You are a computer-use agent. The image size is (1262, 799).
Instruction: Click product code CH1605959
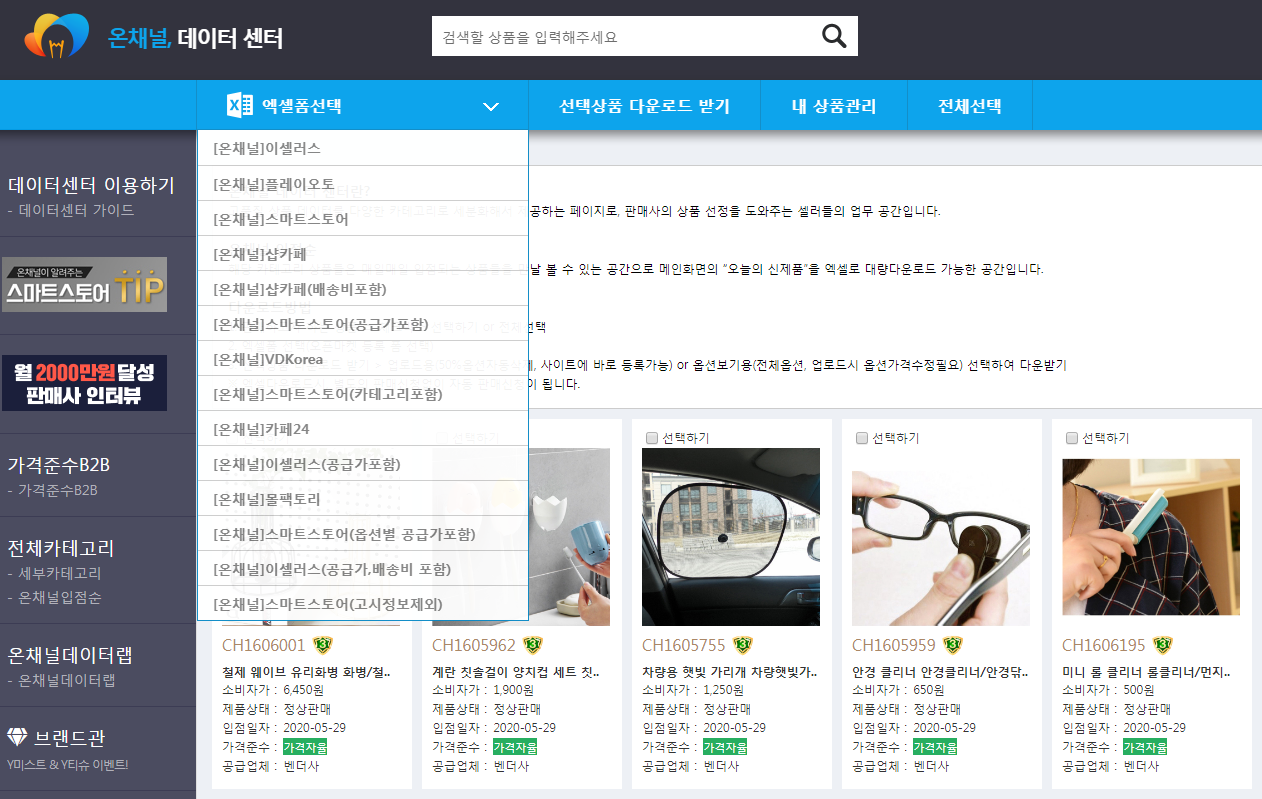[x=894, y=645]
